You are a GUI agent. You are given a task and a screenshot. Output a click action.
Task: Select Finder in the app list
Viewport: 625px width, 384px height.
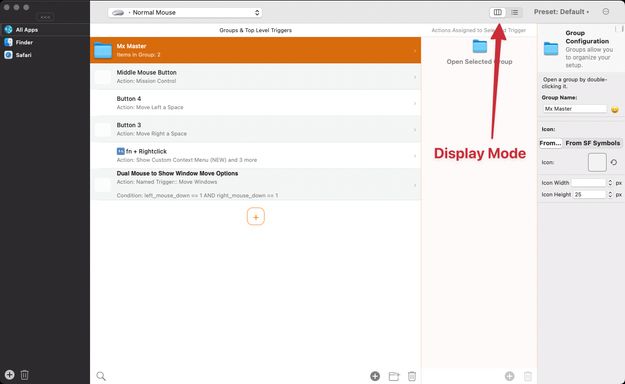[45, 42]
